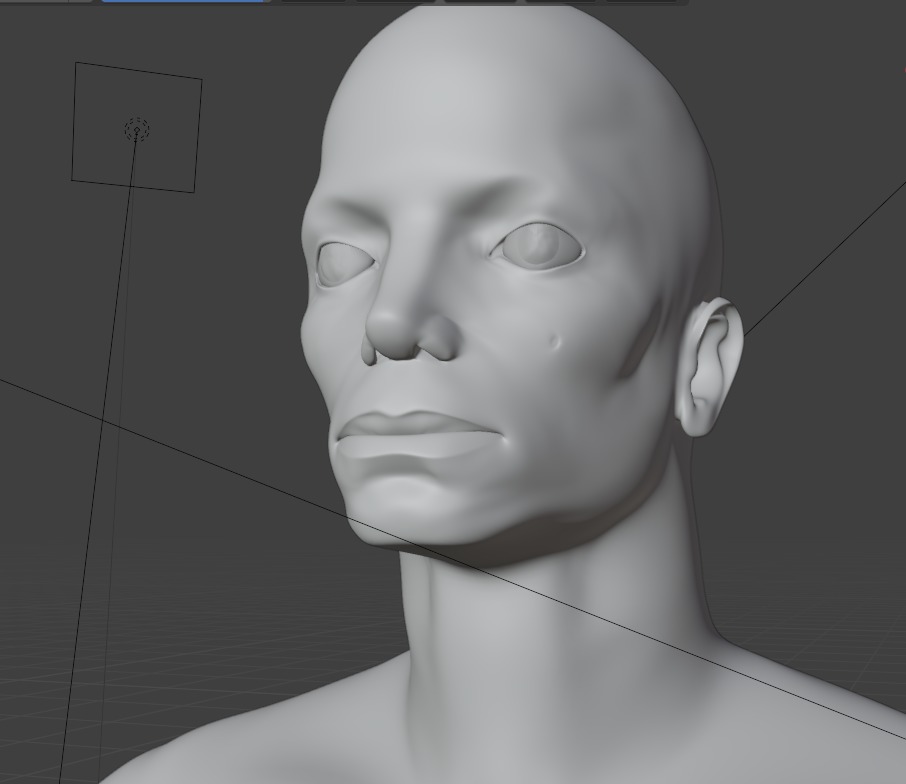Click the head model's ear
Viewport: 906px width, 784px height.
click(709, 367)
